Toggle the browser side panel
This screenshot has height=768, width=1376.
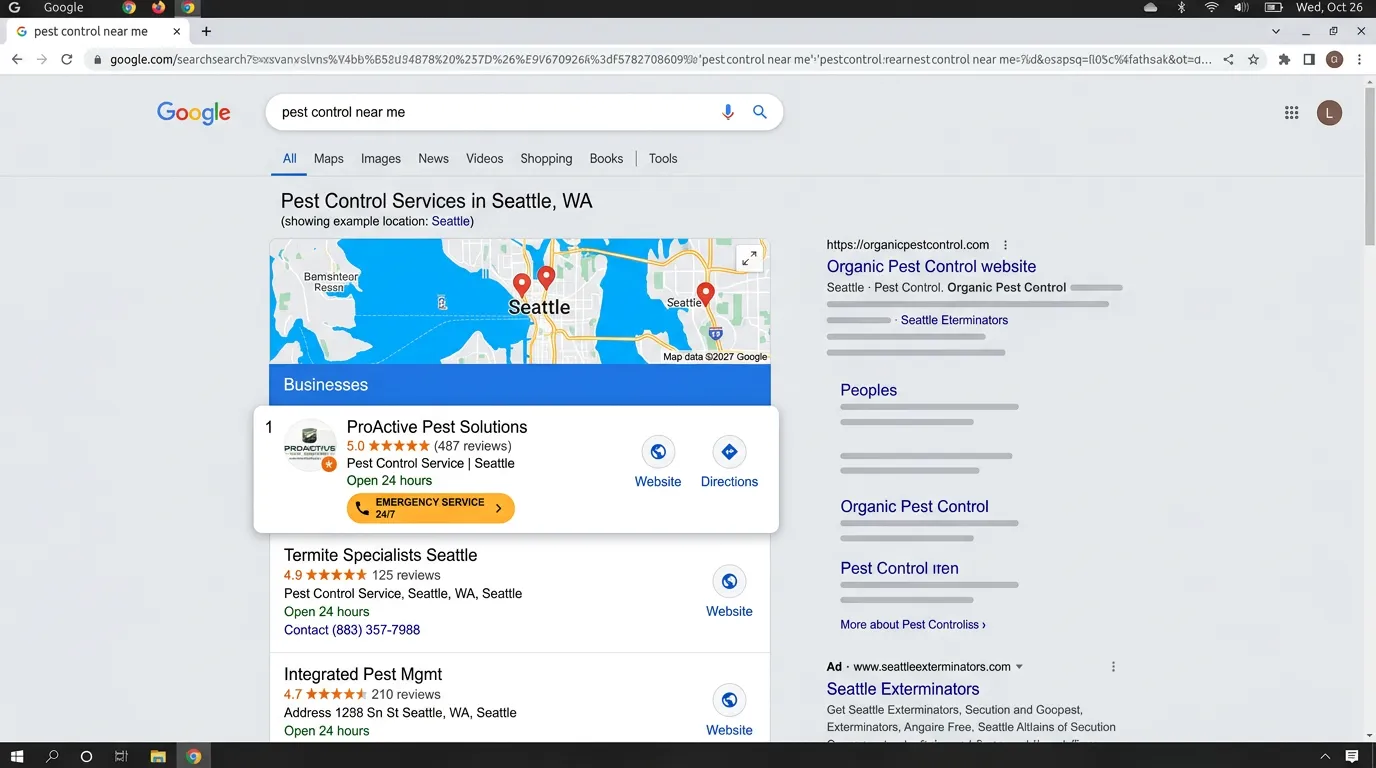click(x=1309, y=60)
